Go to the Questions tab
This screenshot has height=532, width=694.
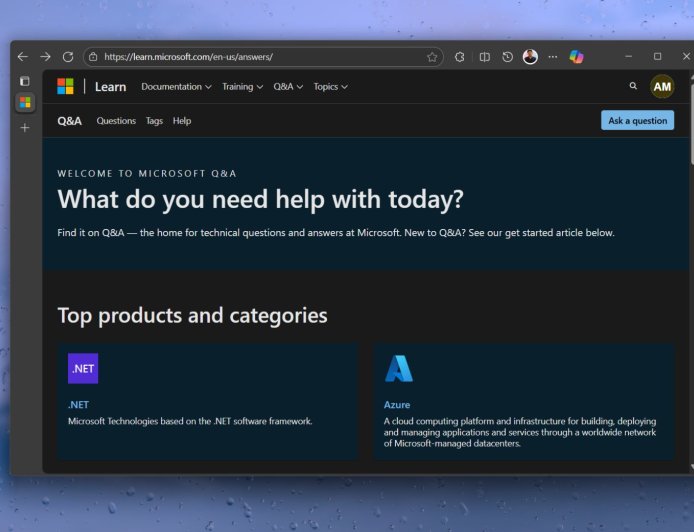(116, 121)
